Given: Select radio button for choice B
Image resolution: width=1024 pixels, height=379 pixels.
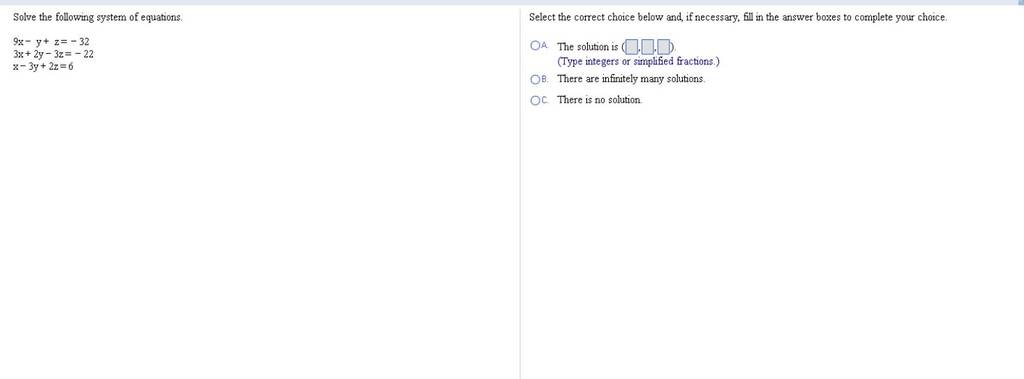Looking at the screenshot, I should pos(535,79).
